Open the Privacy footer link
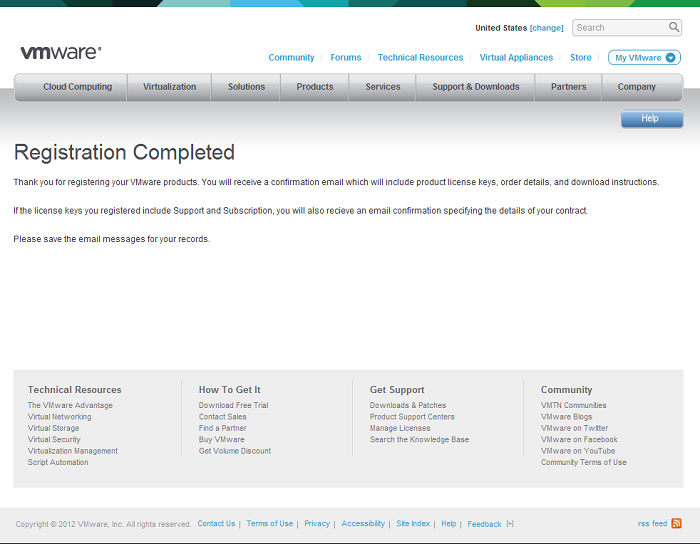Image resolution: width=700 pixels, height=544 pixels. (317, 524)
